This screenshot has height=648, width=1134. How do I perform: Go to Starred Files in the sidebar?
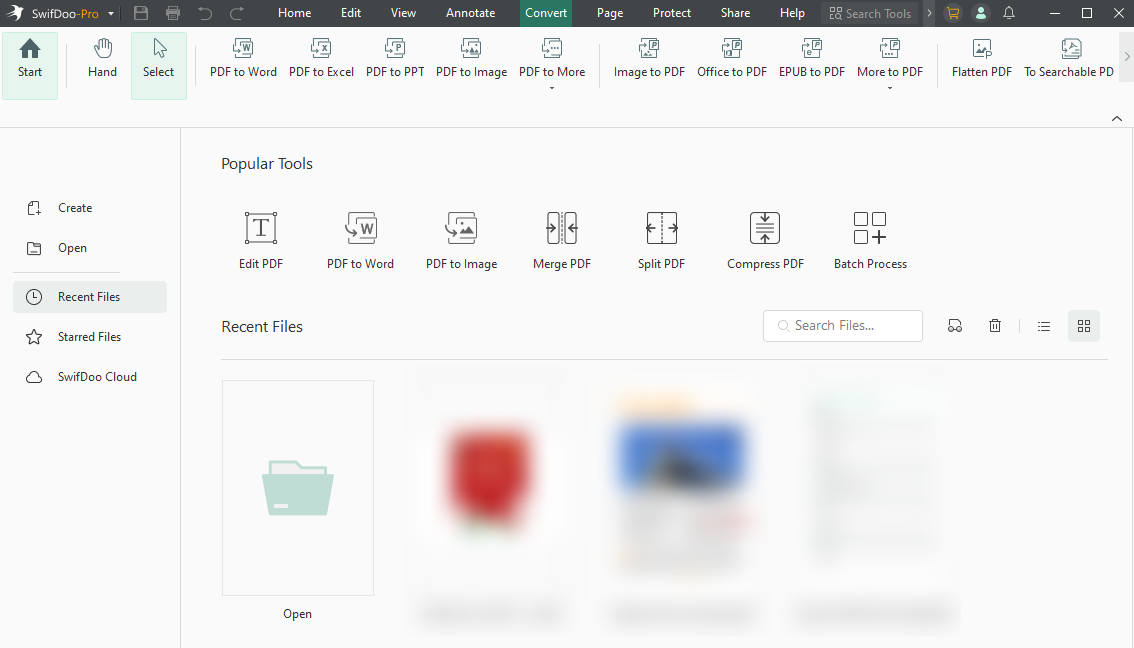(x=89, y=336)
